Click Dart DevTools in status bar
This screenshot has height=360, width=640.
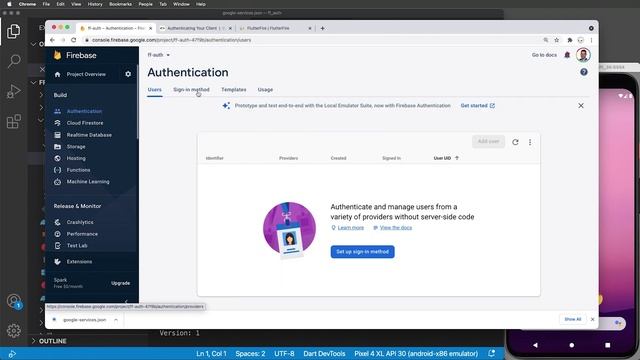(x=324, y=353)
